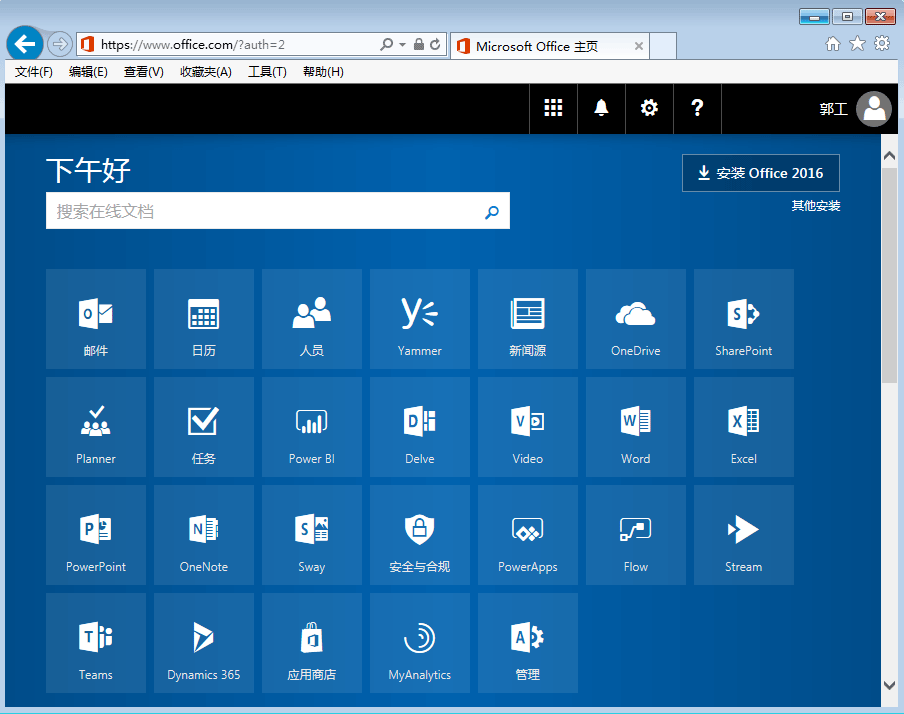The width and height of the screenshot is (904, 714).
Task: Click the 安装 Office 2016 button
Action: 761,173
